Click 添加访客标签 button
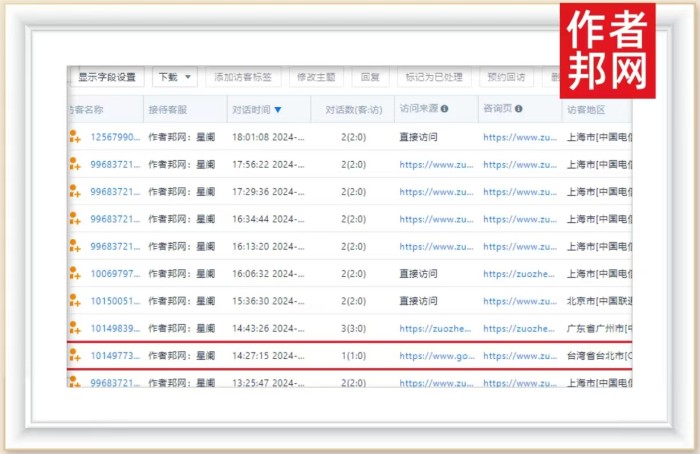The height and width of the screenshot is (454, 700). pyautogui.click(x=243, y=77)
